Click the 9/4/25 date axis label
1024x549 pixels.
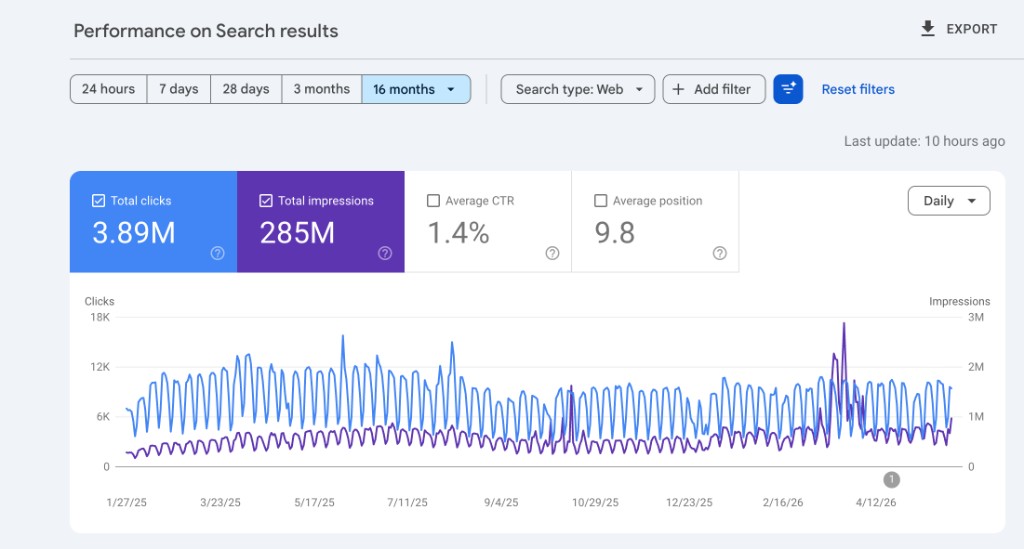pos(501,503)
